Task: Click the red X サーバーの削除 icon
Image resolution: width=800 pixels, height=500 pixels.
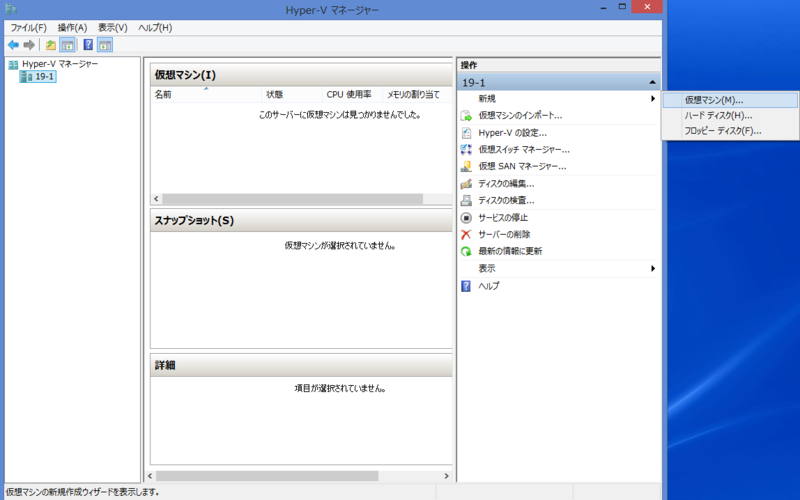Action: click(x=466, y=234)
